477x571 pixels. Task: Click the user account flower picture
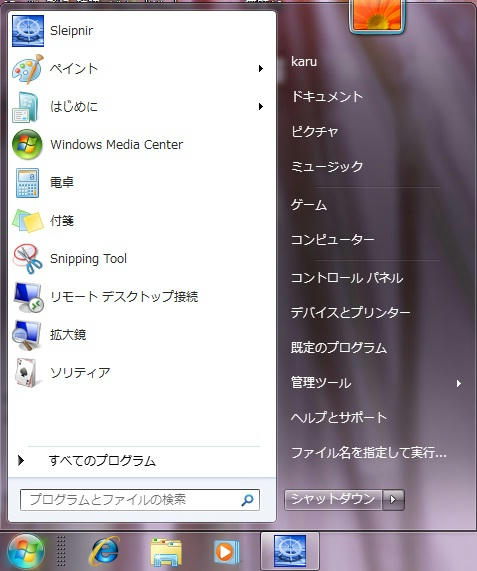(x=377, y=15)
